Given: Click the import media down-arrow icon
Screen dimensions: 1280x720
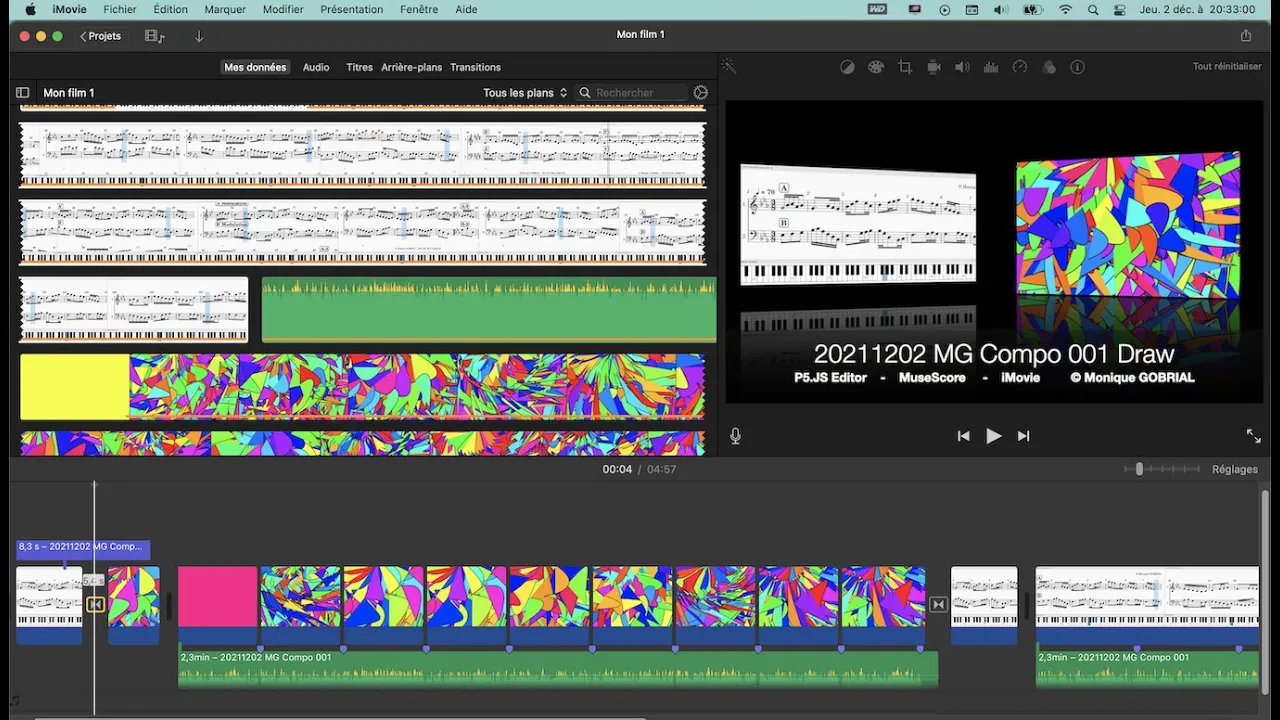Looking at the screenshot, I should (199, 36).
